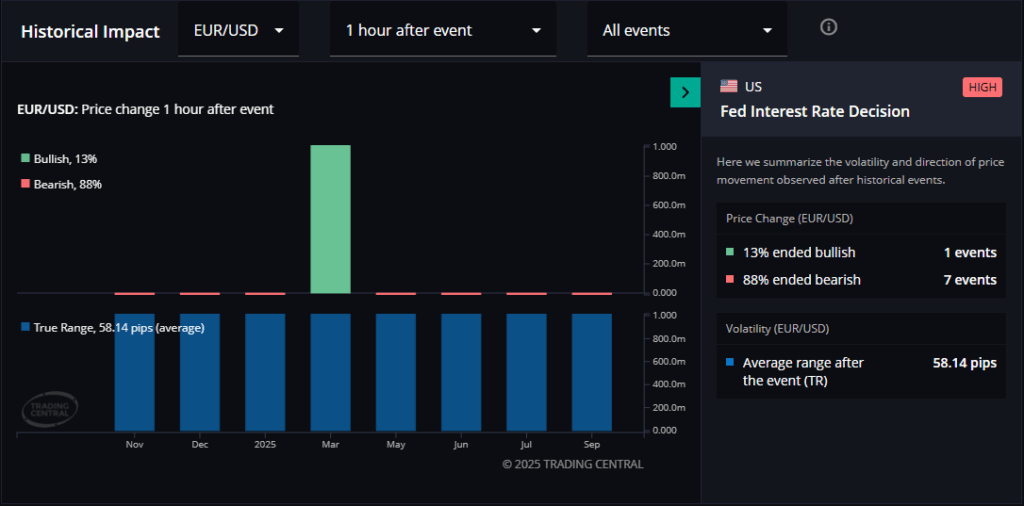Image resolution: width=1024 pixels, height=506 pixels.
Task: Click the 7 events bearish count
Action: point(970,280)
